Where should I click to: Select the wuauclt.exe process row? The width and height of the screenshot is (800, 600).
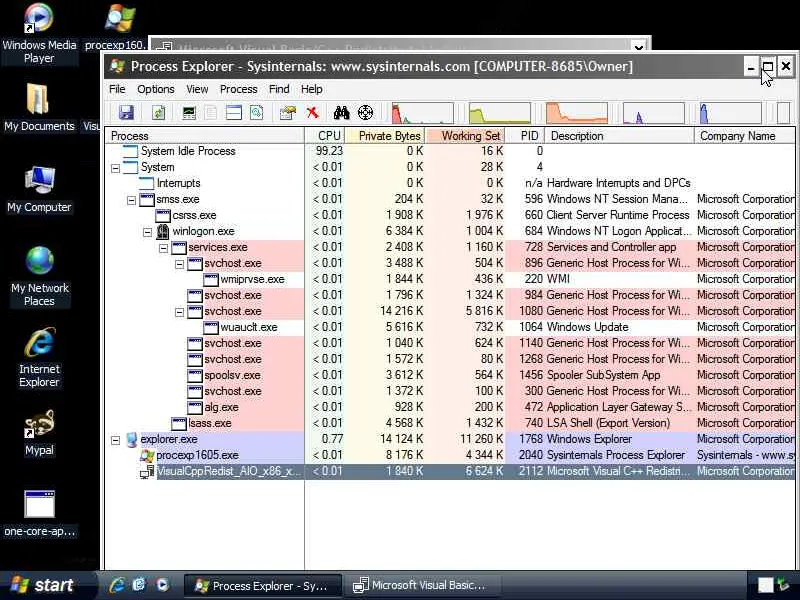[x=450, y=327]
